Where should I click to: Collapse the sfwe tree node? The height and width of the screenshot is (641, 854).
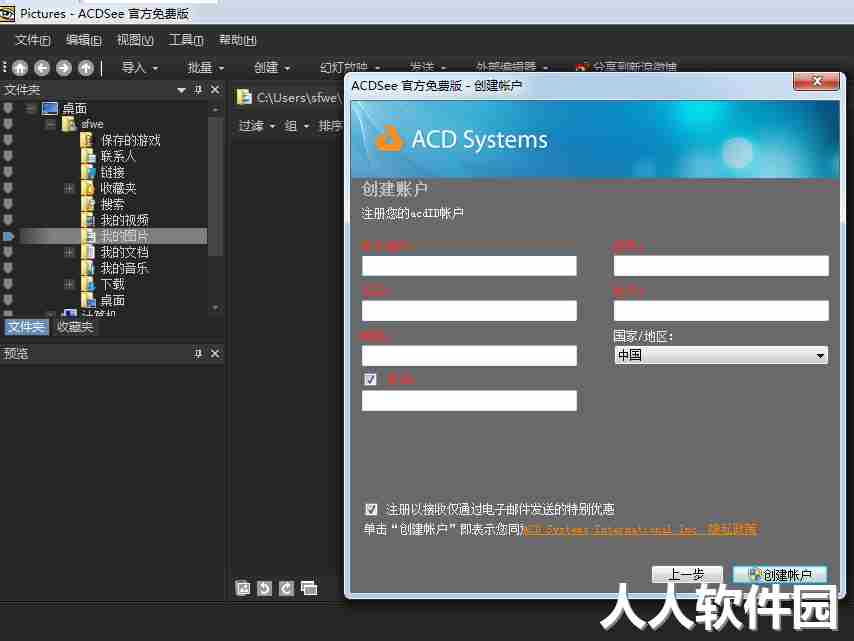coord(50,124)
